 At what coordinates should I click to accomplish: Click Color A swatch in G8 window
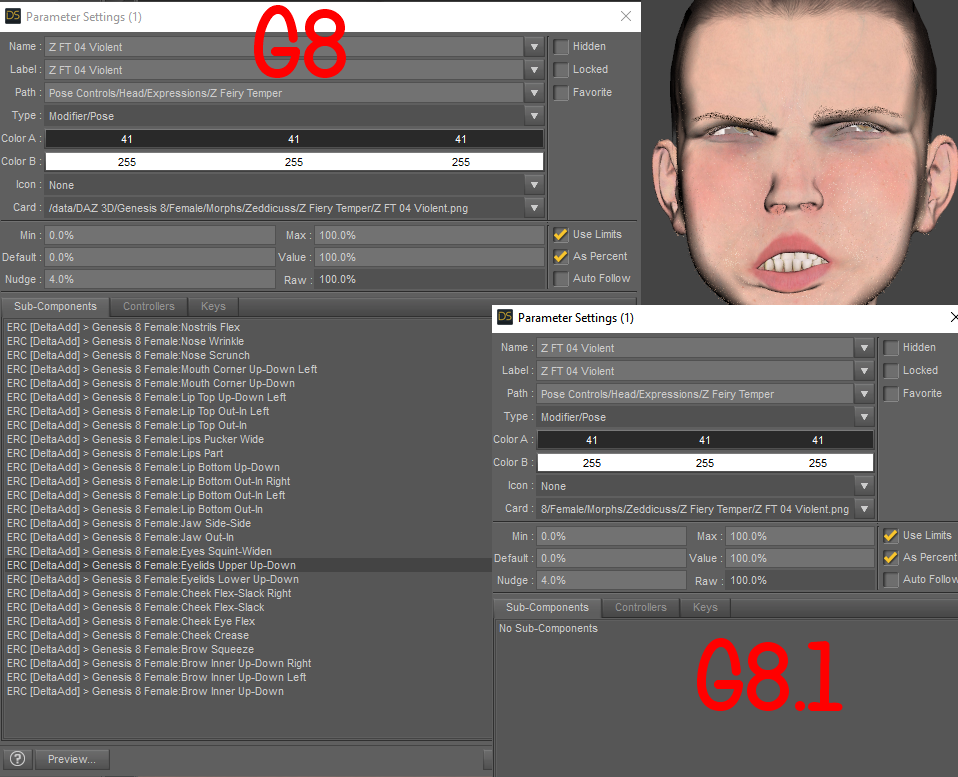294,139
